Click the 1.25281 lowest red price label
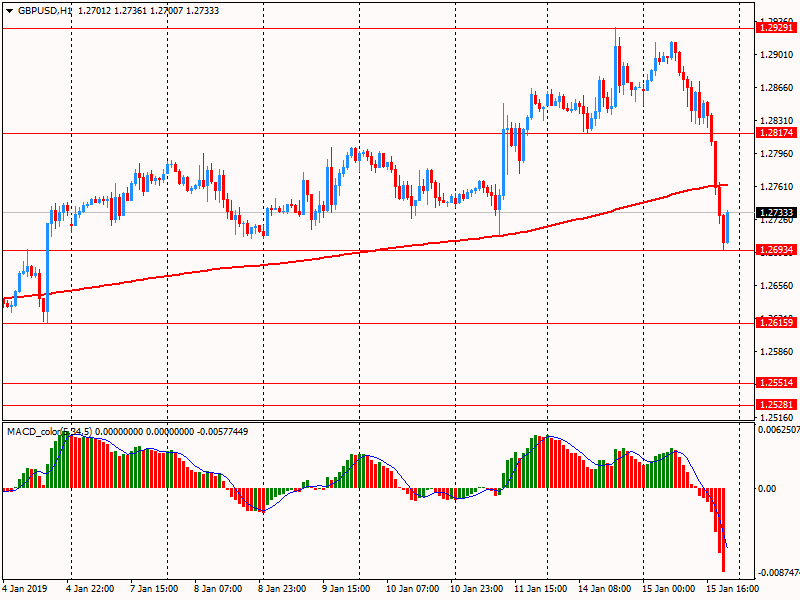This screenshot has height=600, width=800. pos(775,405)
